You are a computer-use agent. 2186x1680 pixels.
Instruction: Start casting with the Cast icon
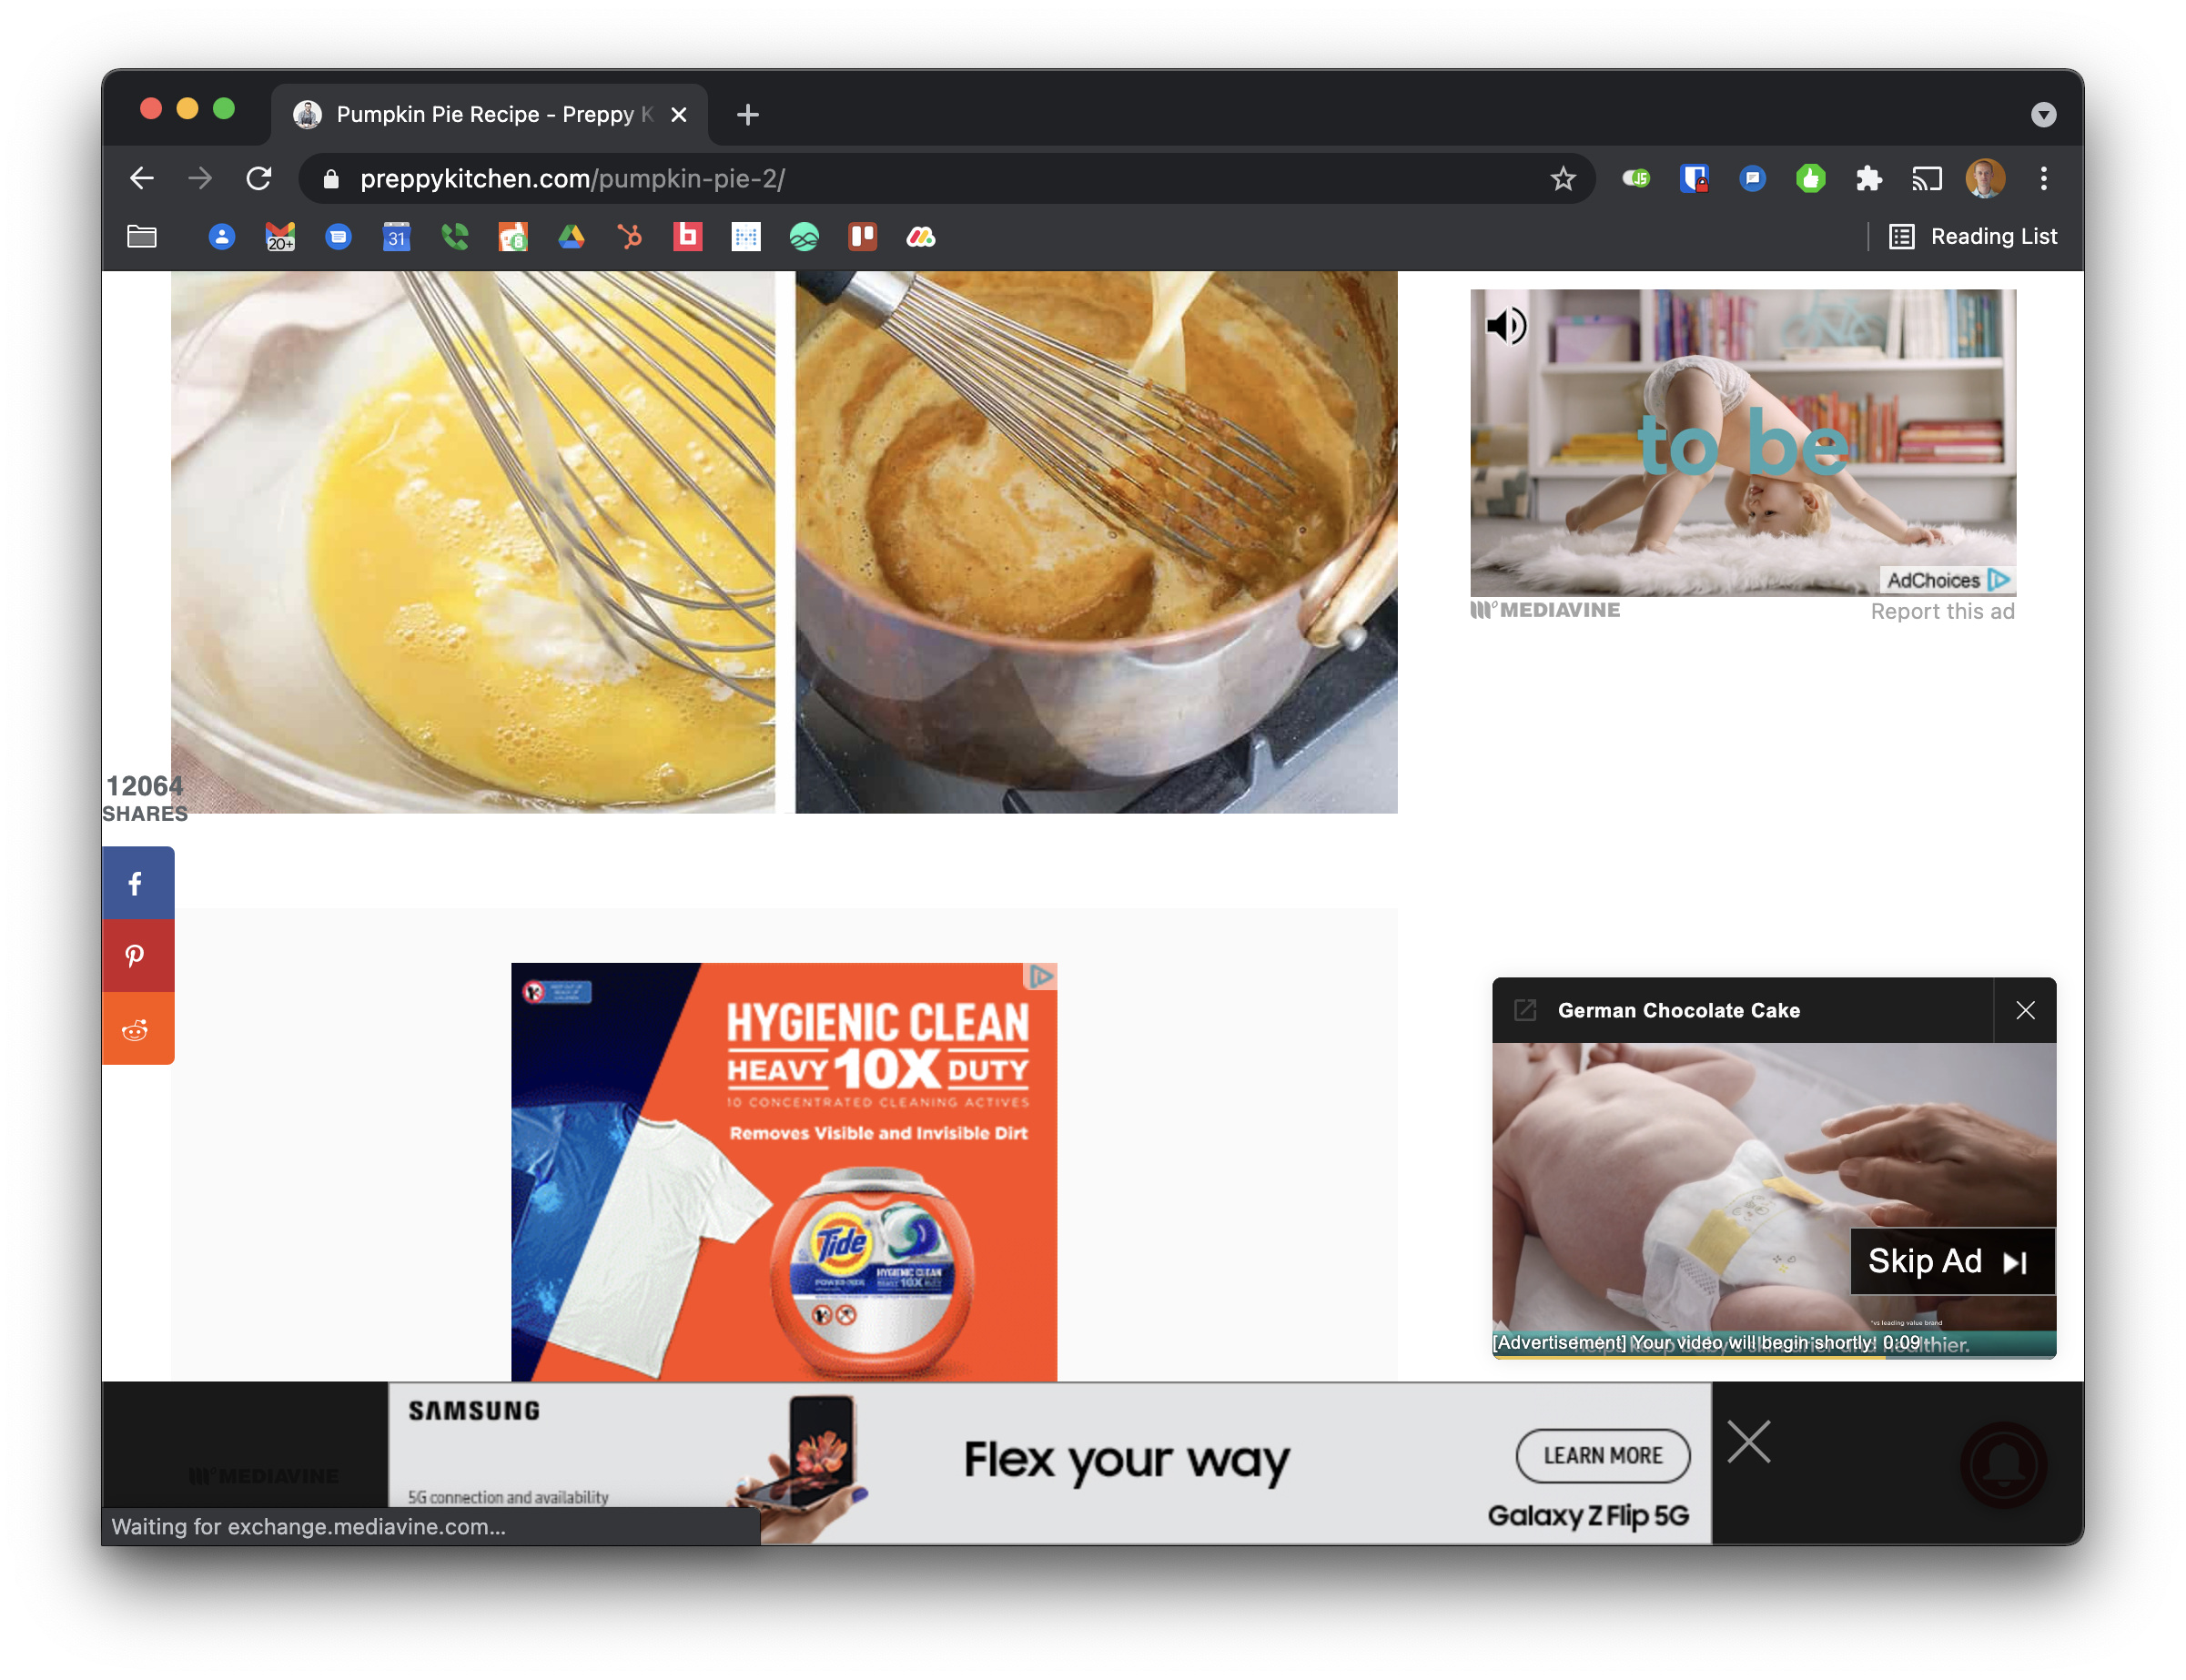coord(1925,178)
